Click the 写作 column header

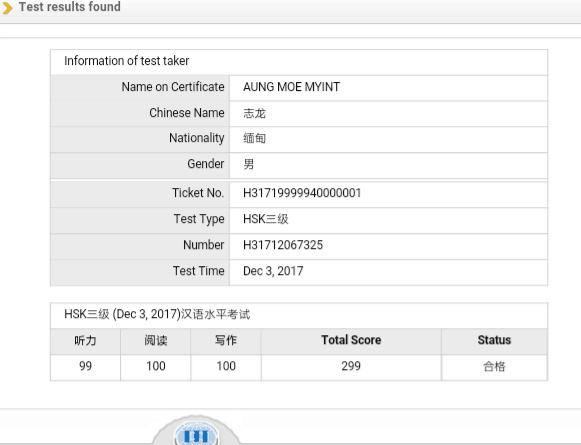click(x=226, y=340)
